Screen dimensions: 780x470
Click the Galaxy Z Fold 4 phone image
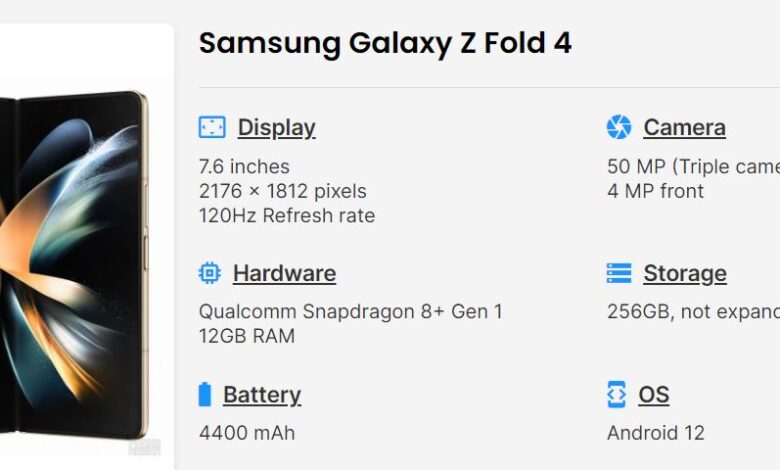pos(74,264)
